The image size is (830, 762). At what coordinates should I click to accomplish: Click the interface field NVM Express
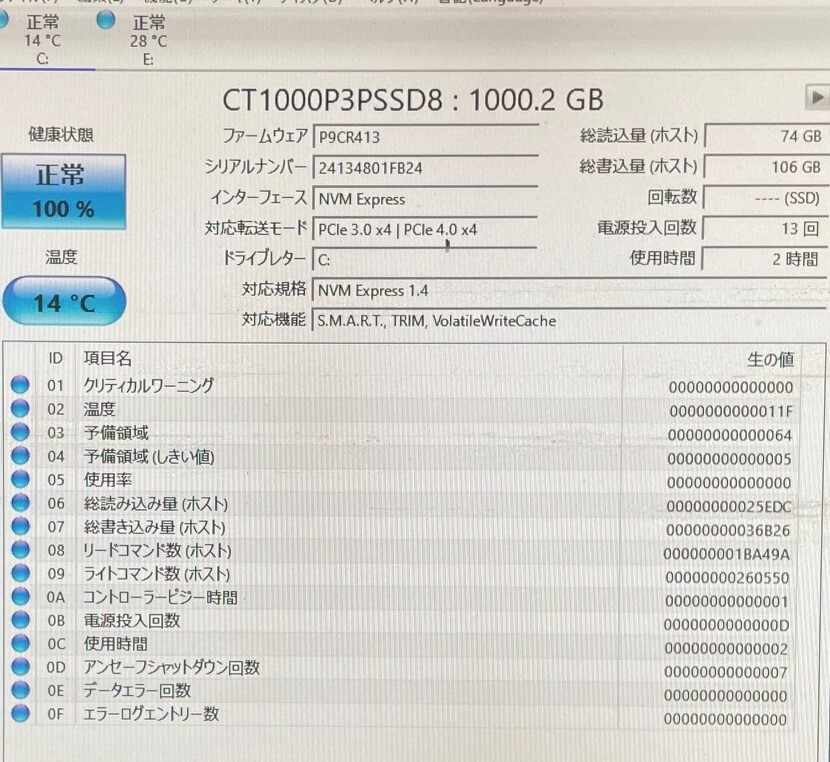(426, 199)
